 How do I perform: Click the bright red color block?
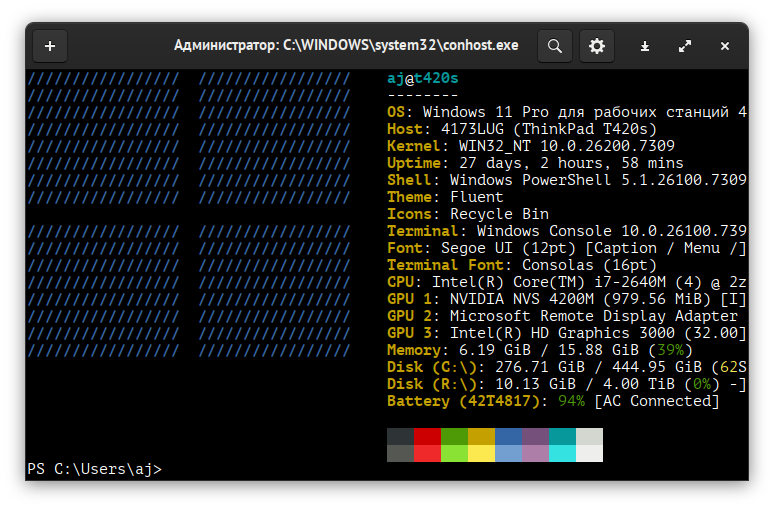(427, 453)
